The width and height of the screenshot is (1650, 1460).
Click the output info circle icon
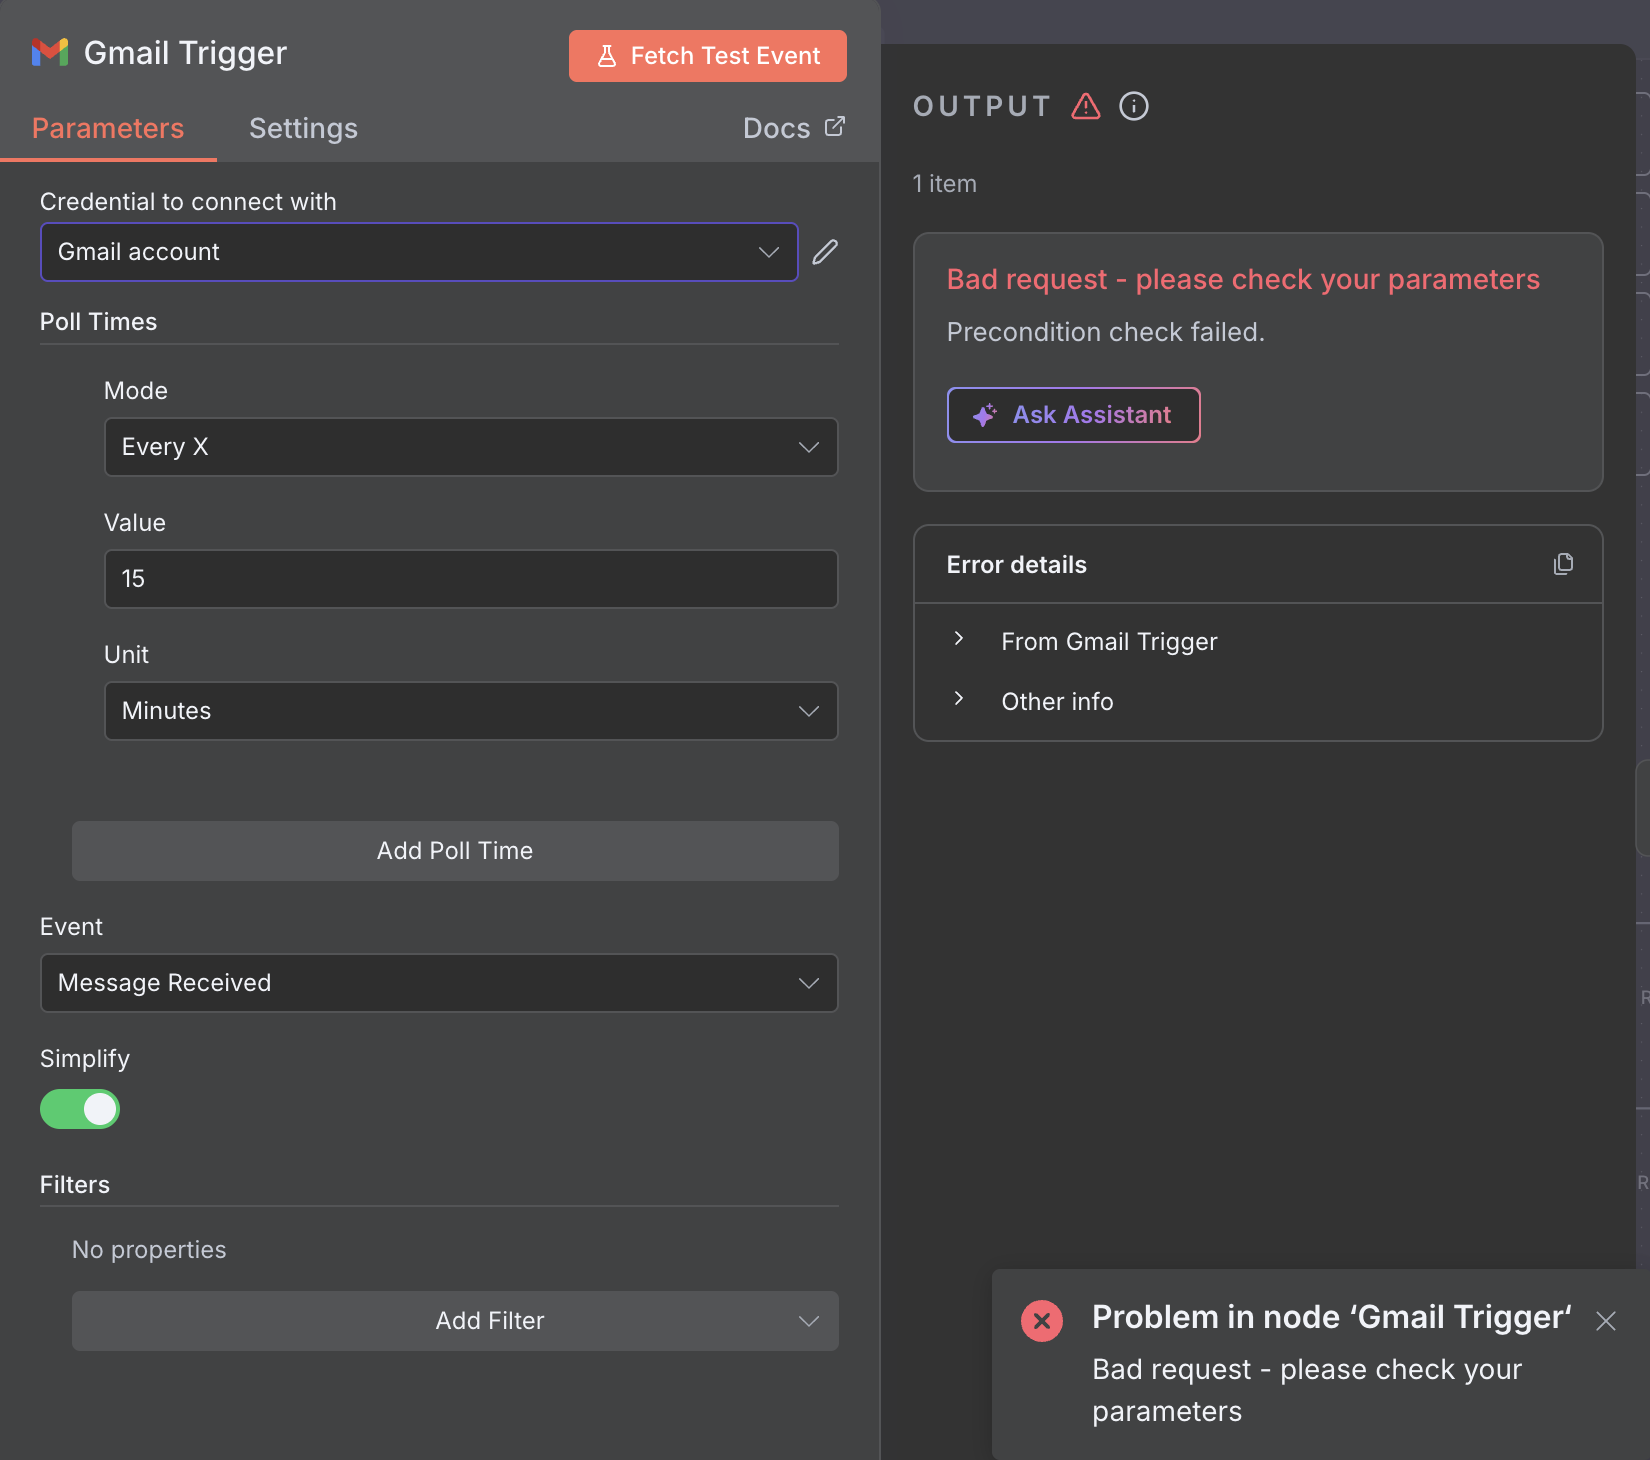click(1133, 106)
